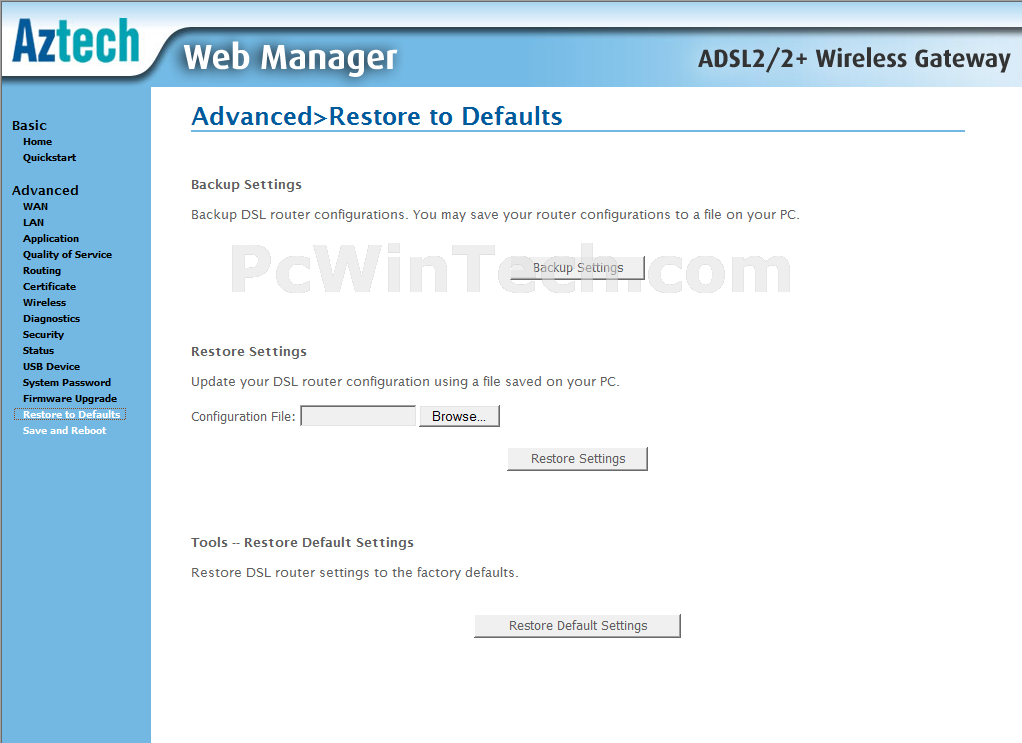The image size is (1022, 743).
Task: Select Security from the sidebar
Action: [44, 334]
